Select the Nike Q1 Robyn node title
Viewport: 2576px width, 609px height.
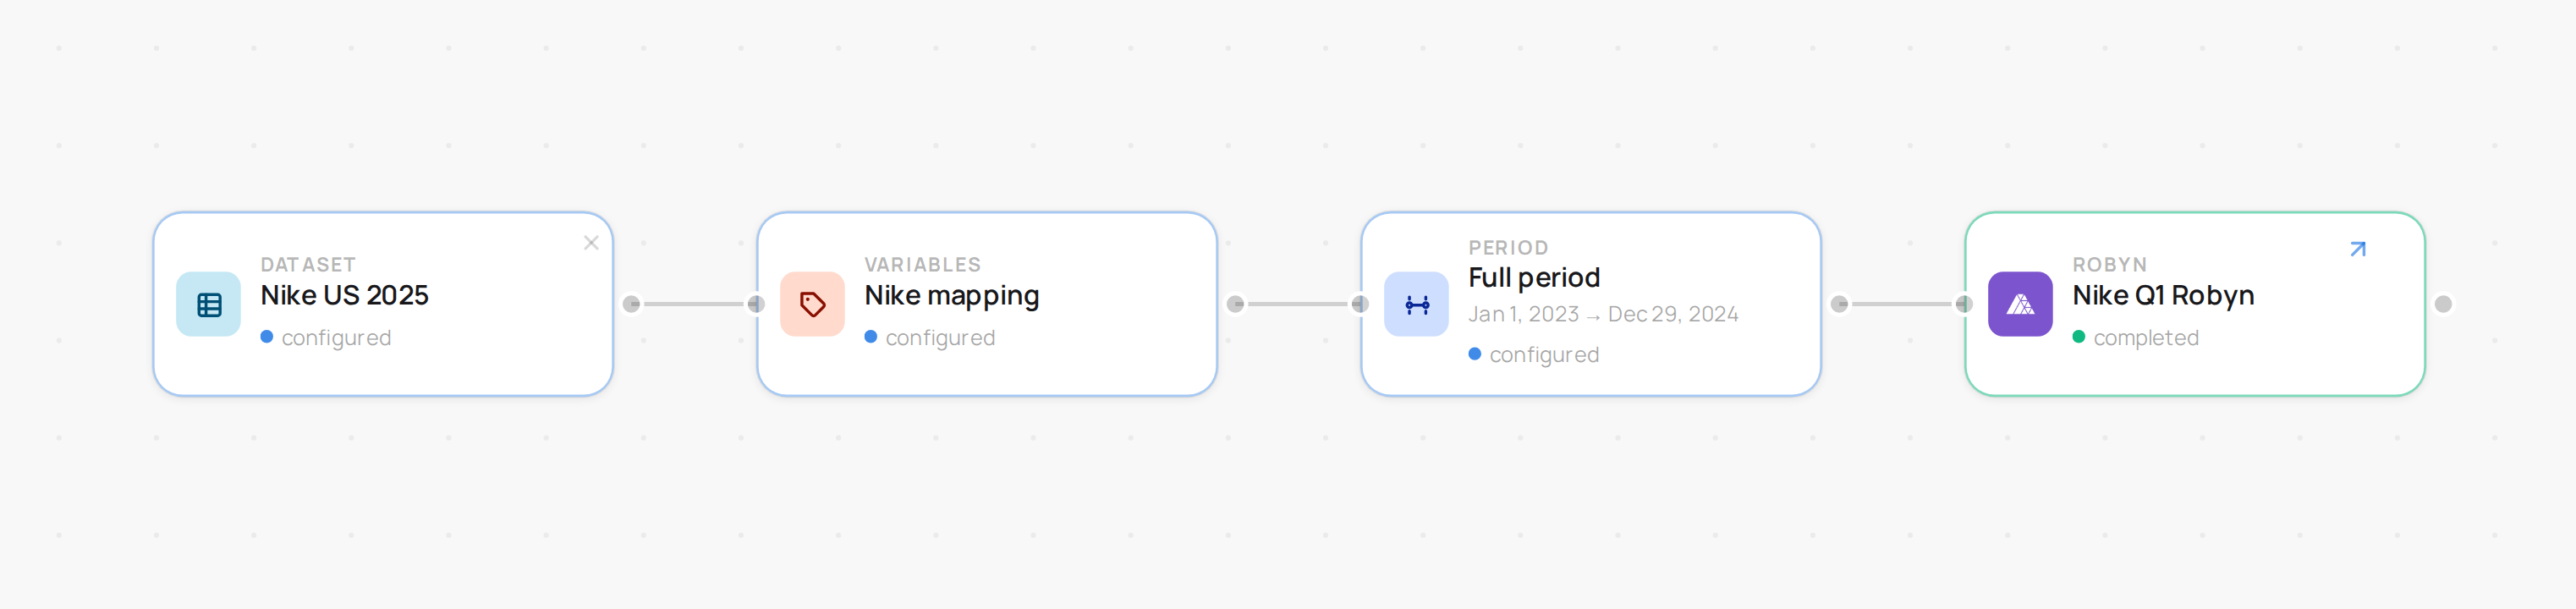2163,296
